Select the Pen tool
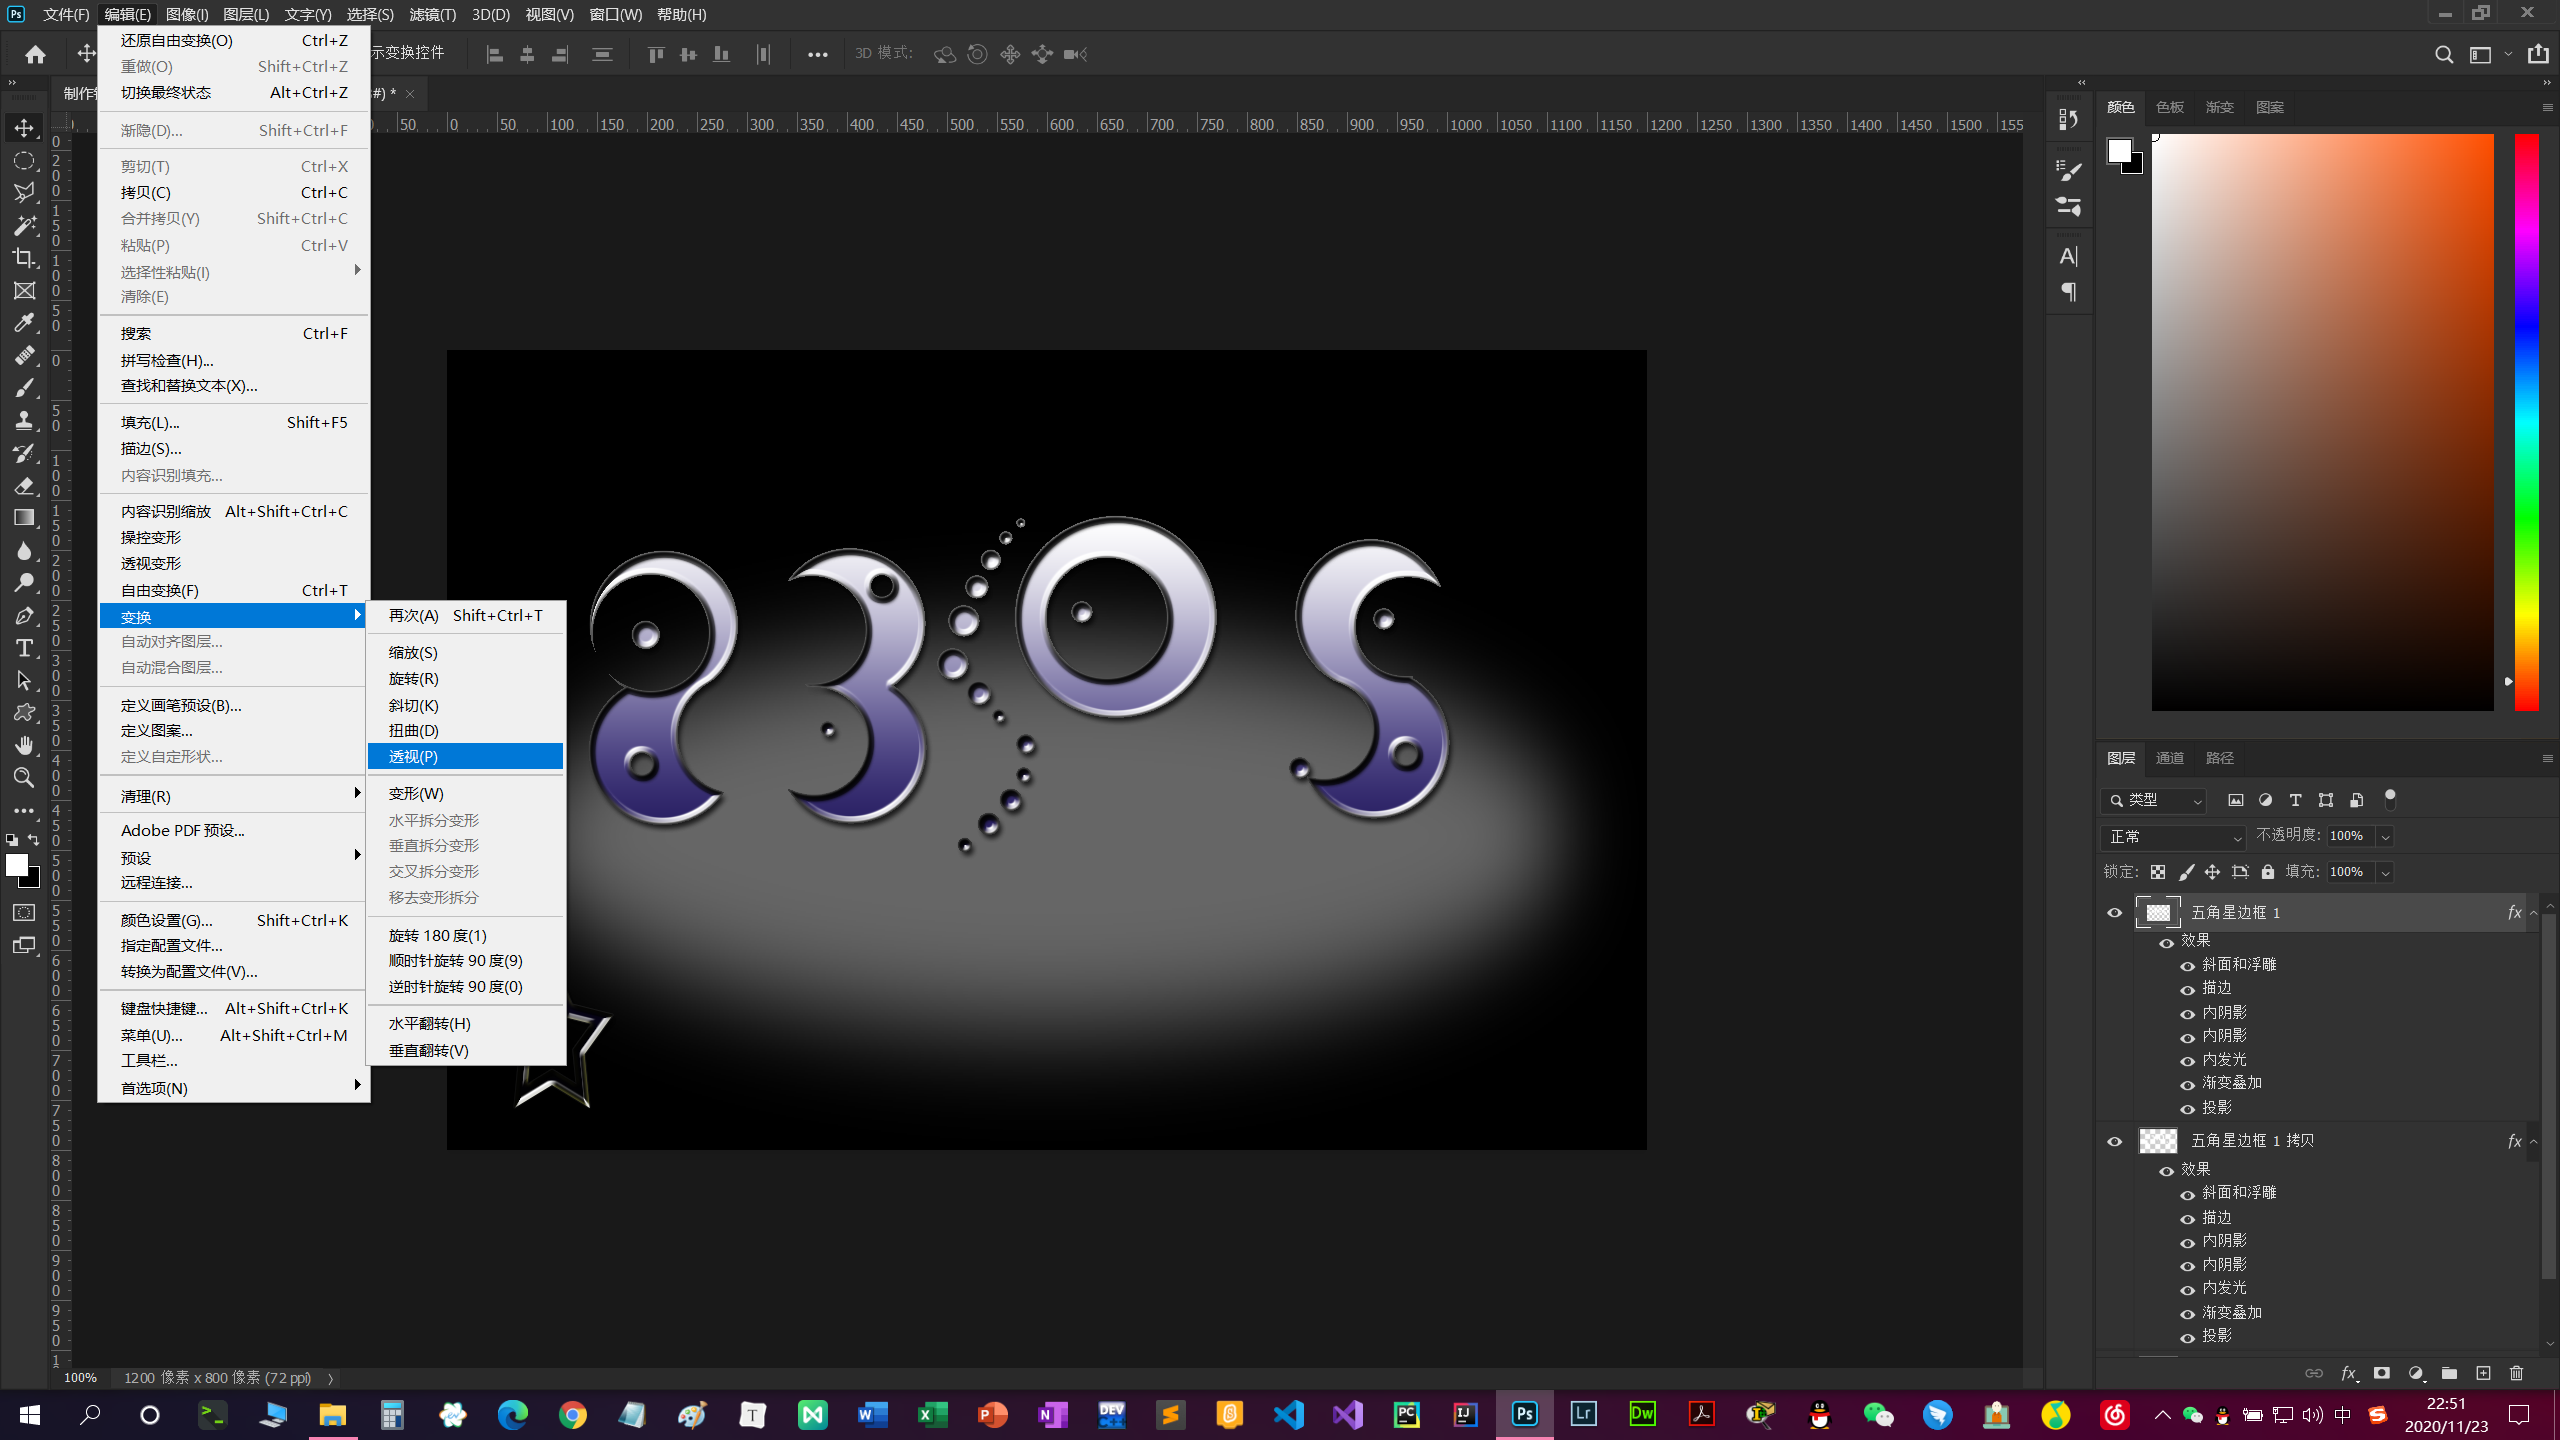The image size is (2560, 1440). point(24,616)
